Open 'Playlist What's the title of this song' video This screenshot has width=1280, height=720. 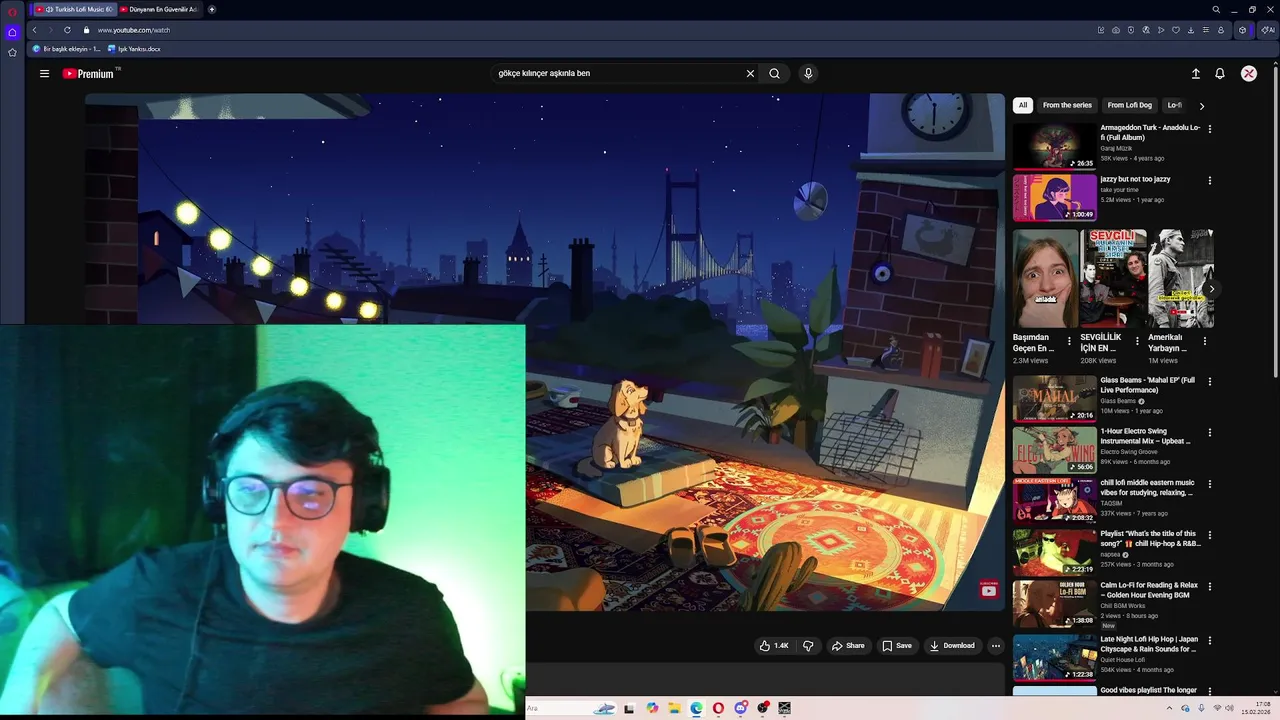click(x=1055, y=551)
